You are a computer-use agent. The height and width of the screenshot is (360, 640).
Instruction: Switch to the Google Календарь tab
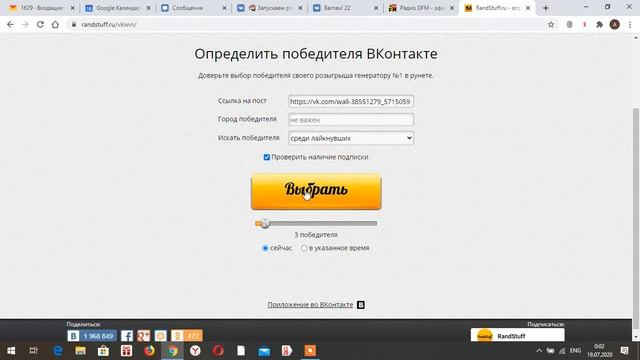(118, 8)
